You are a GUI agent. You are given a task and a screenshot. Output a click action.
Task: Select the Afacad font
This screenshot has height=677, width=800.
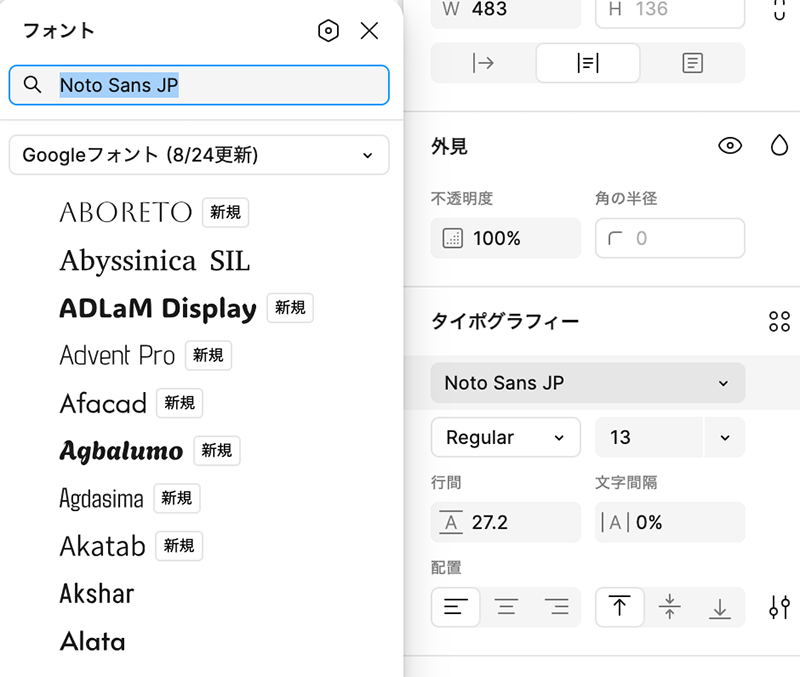[103, 403]
